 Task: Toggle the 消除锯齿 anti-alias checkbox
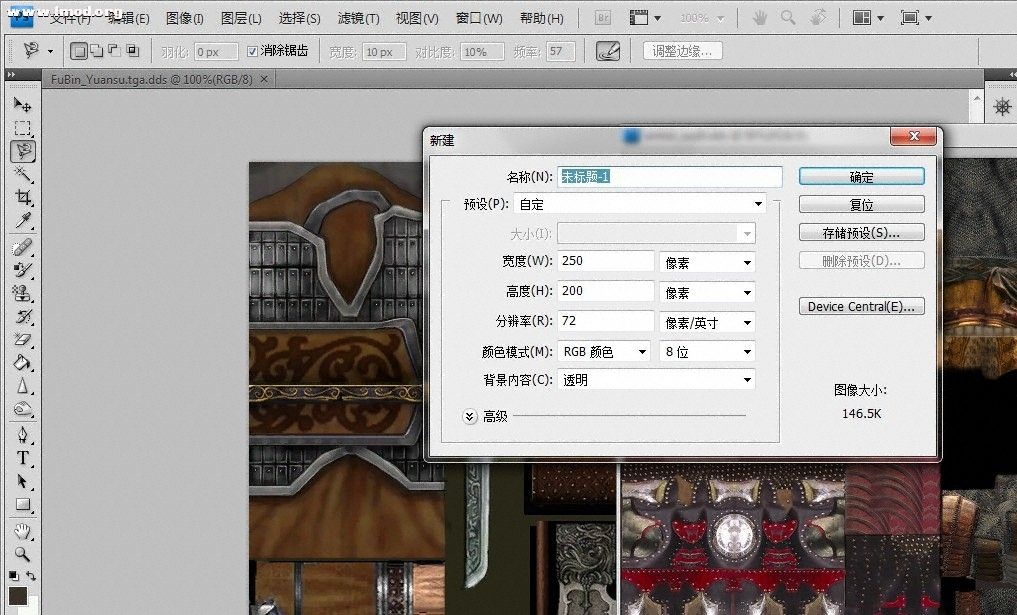point(252,51)
